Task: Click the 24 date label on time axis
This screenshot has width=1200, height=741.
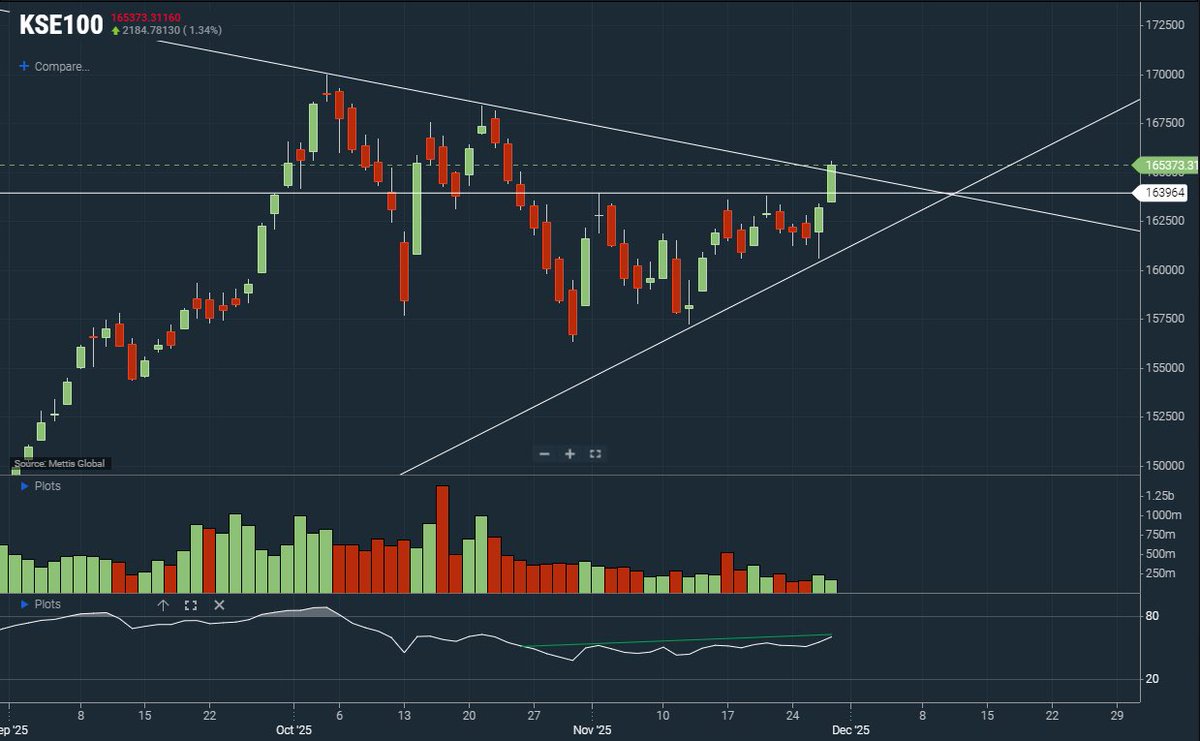Action: 793,715
